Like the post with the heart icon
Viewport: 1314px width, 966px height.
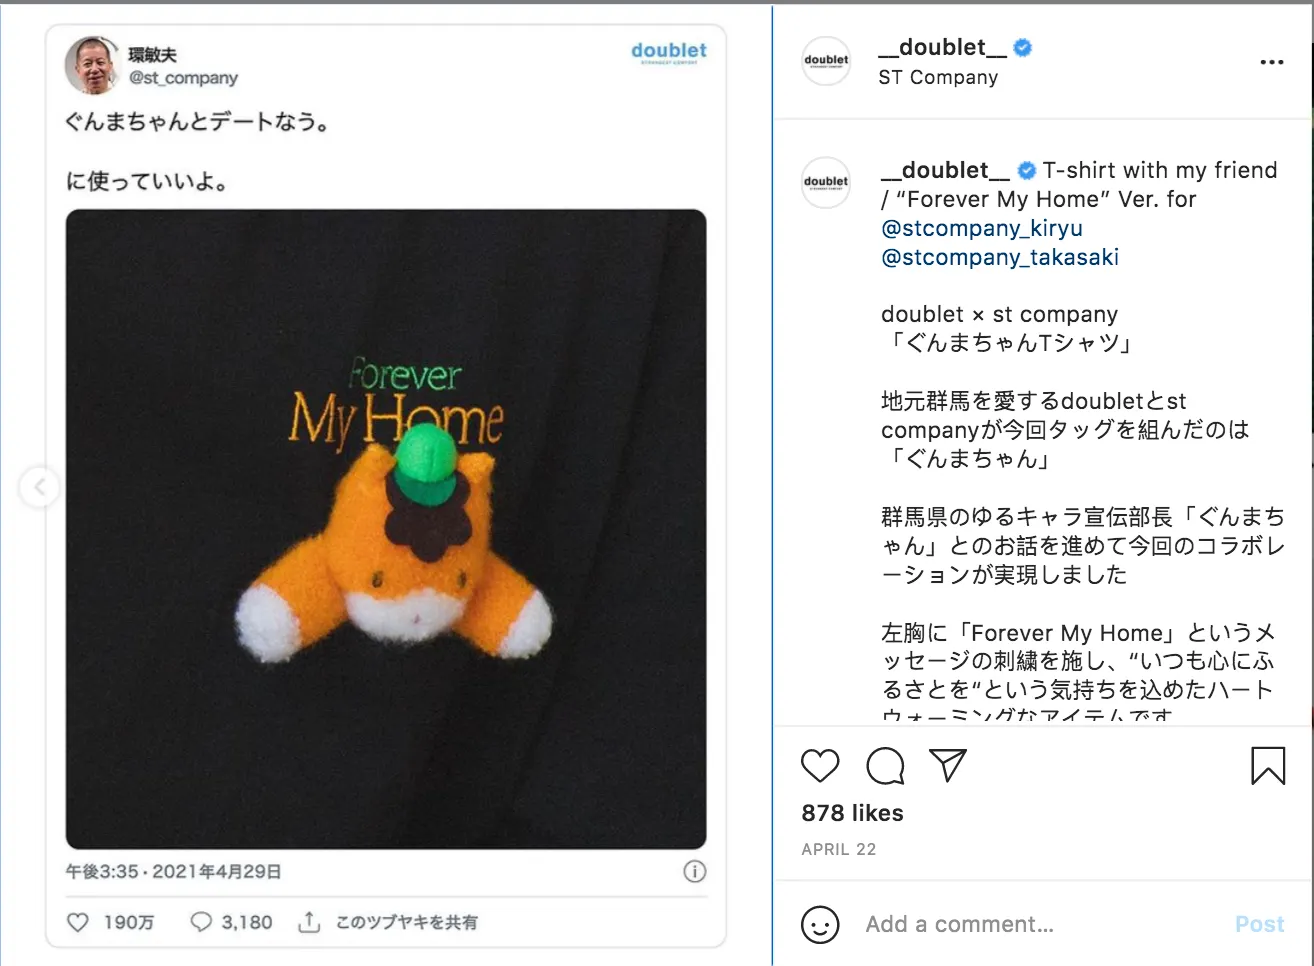[820, 766]
